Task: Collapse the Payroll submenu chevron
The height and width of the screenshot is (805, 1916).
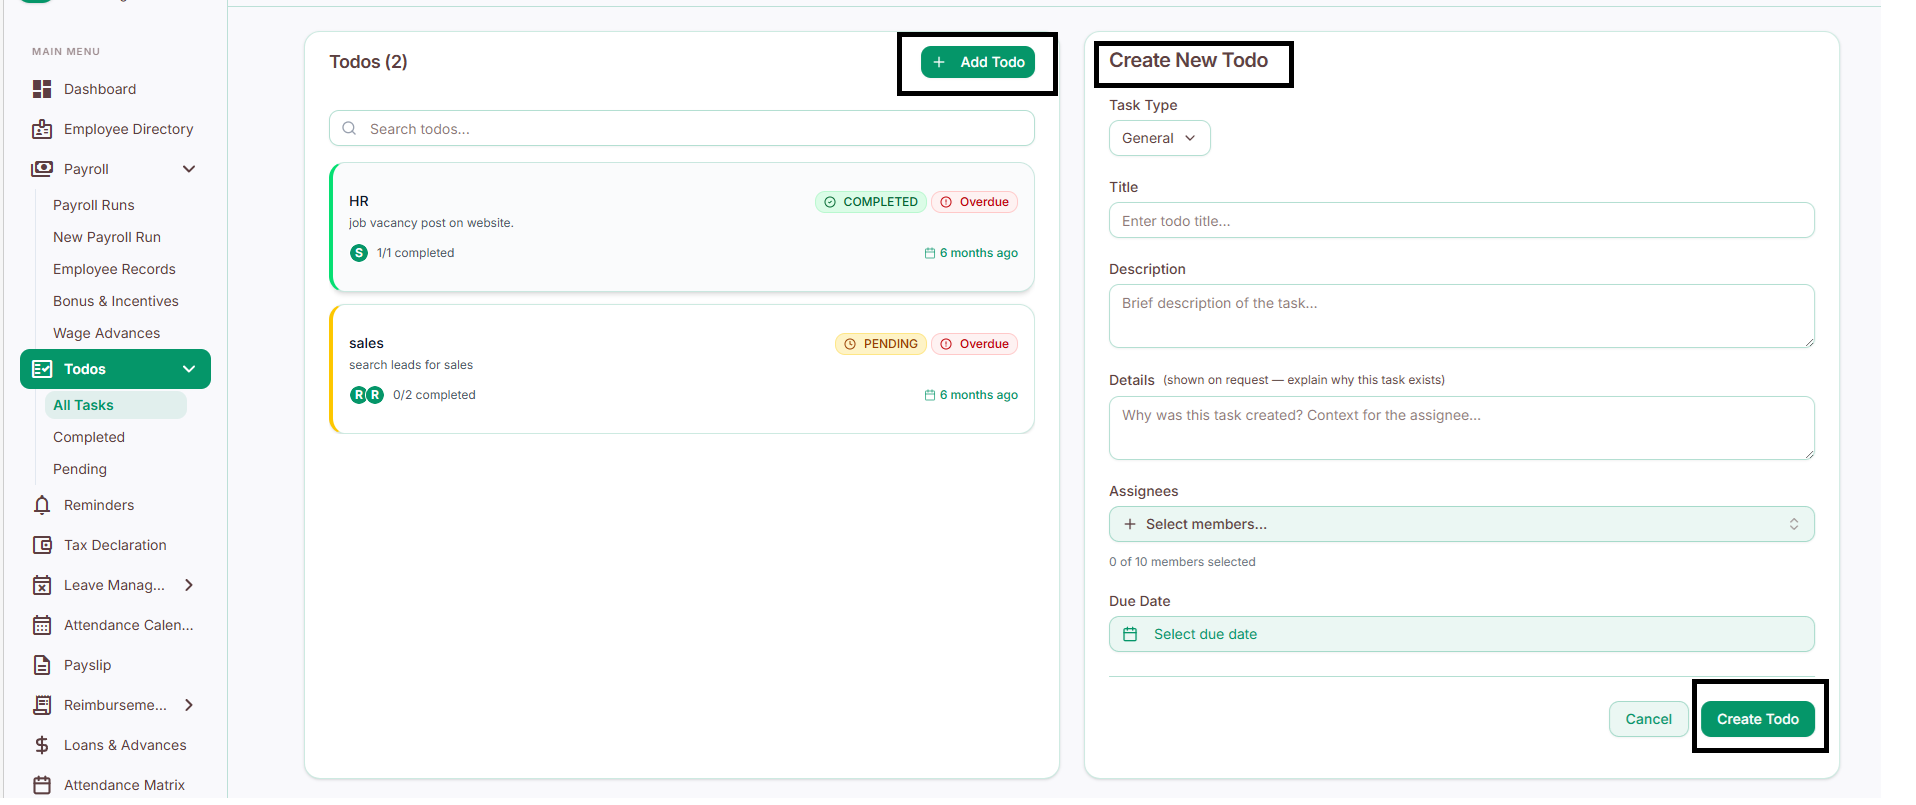Action: [189, 169]
